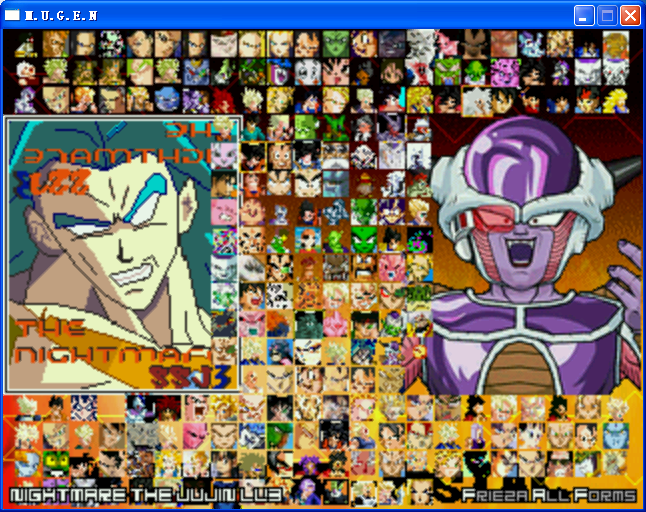Viewport: 646px width, 512px height.
Task: Choose green-haired fighter on green tile in bottom roster
Action: click(279, 436)
